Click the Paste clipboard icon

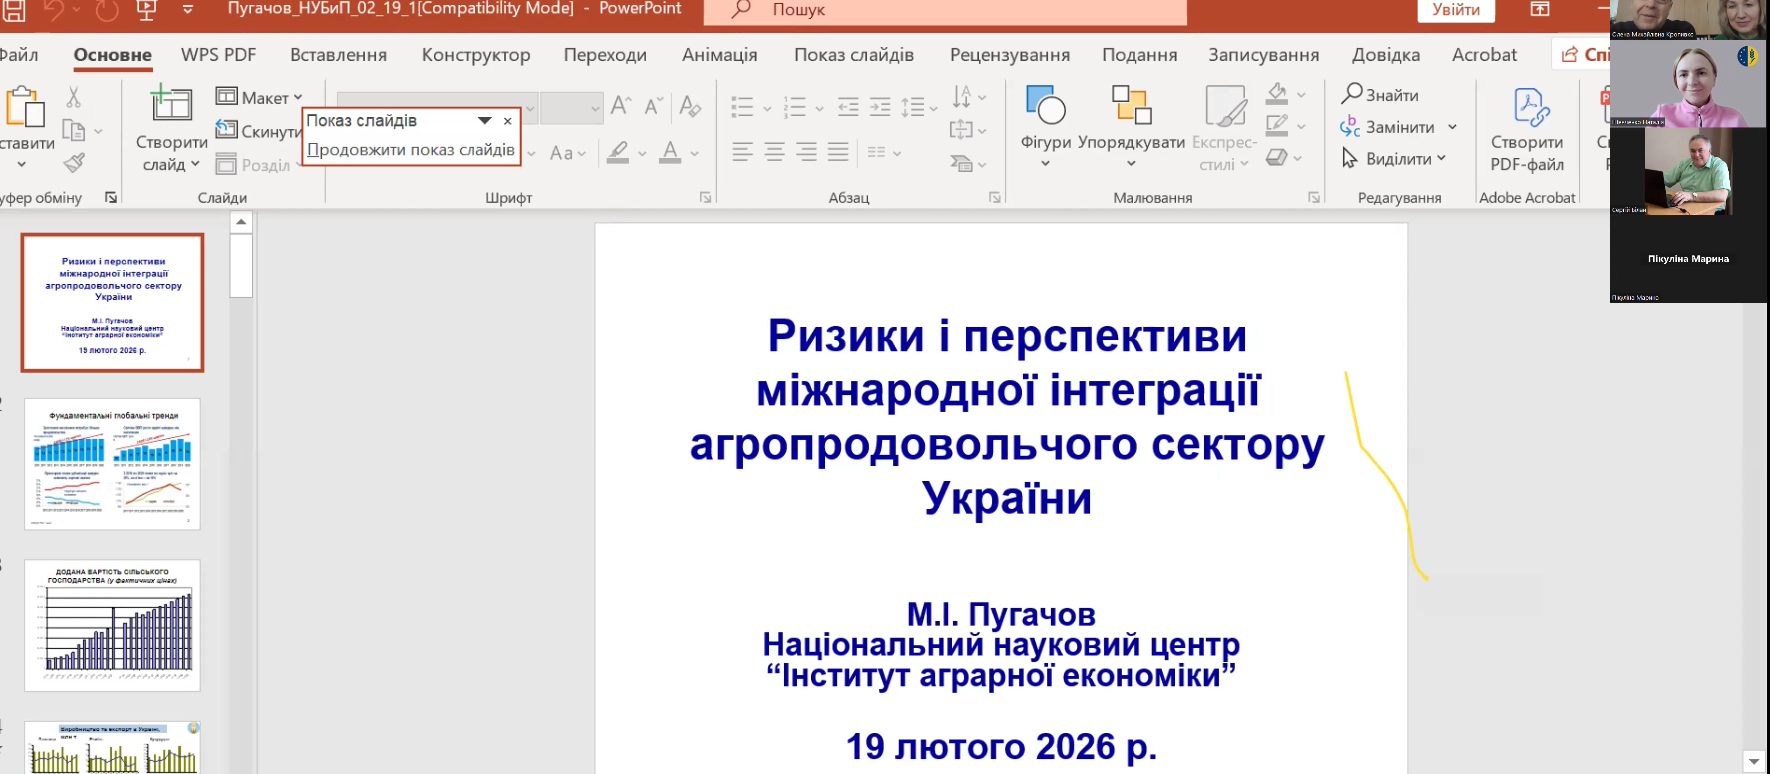pos(24,107)
